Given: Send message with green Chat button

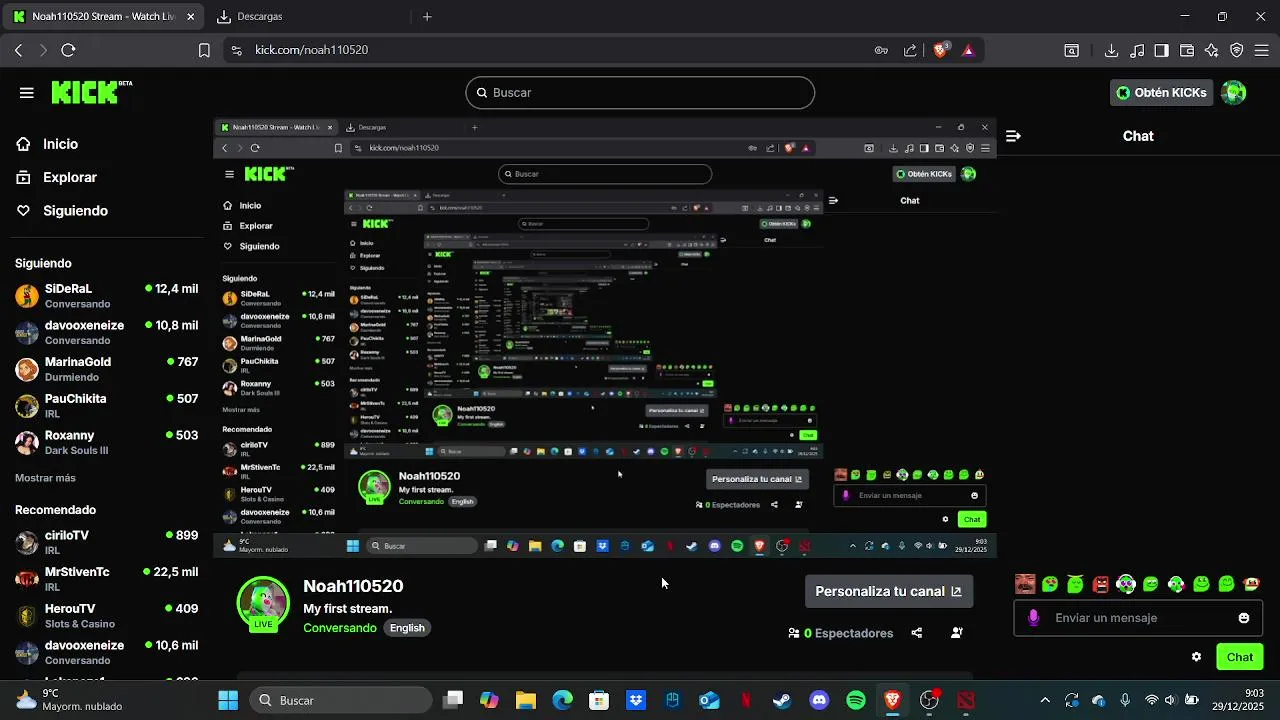Looking at the screenshot, I should pos(1240,657).
